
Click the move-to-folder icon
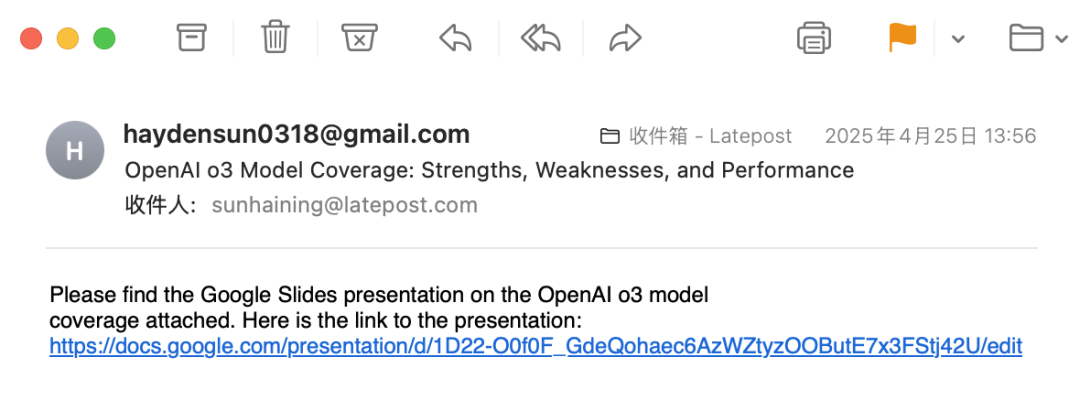coord(1026,38)
